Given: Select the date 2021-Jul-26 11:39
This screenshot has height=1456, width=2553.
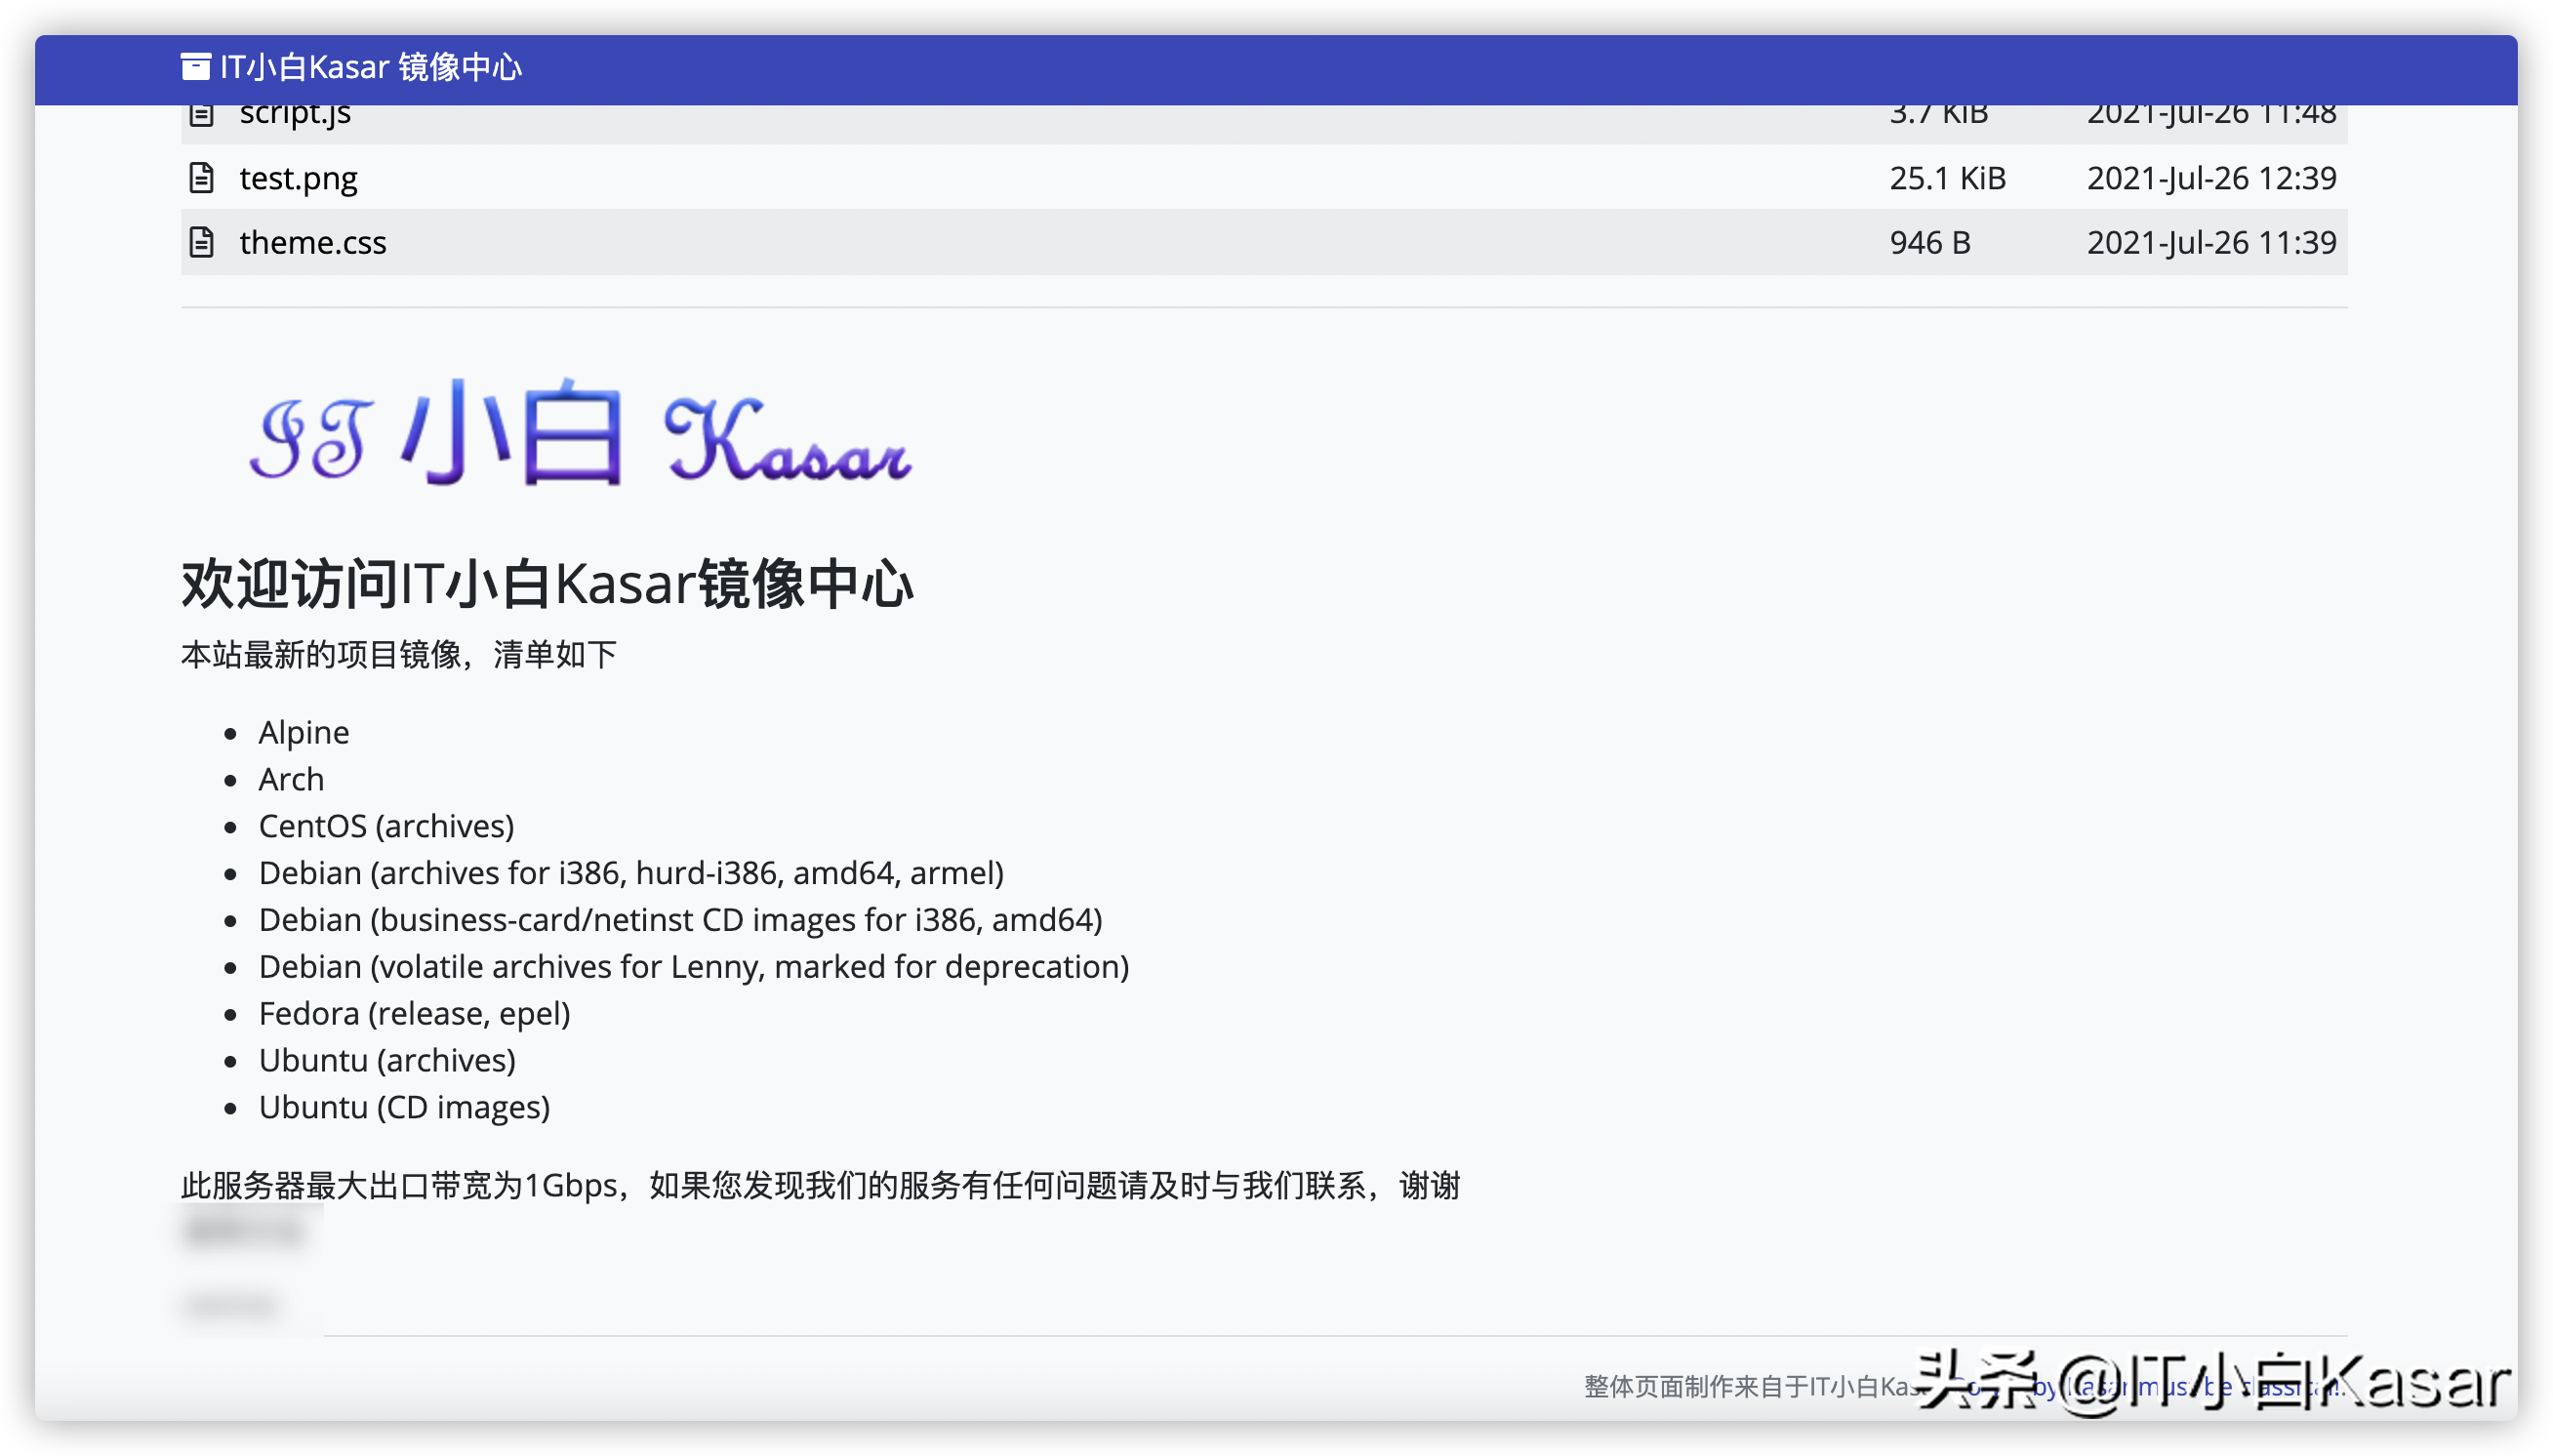Looking at the screenshot, I should pos(2211,243).
